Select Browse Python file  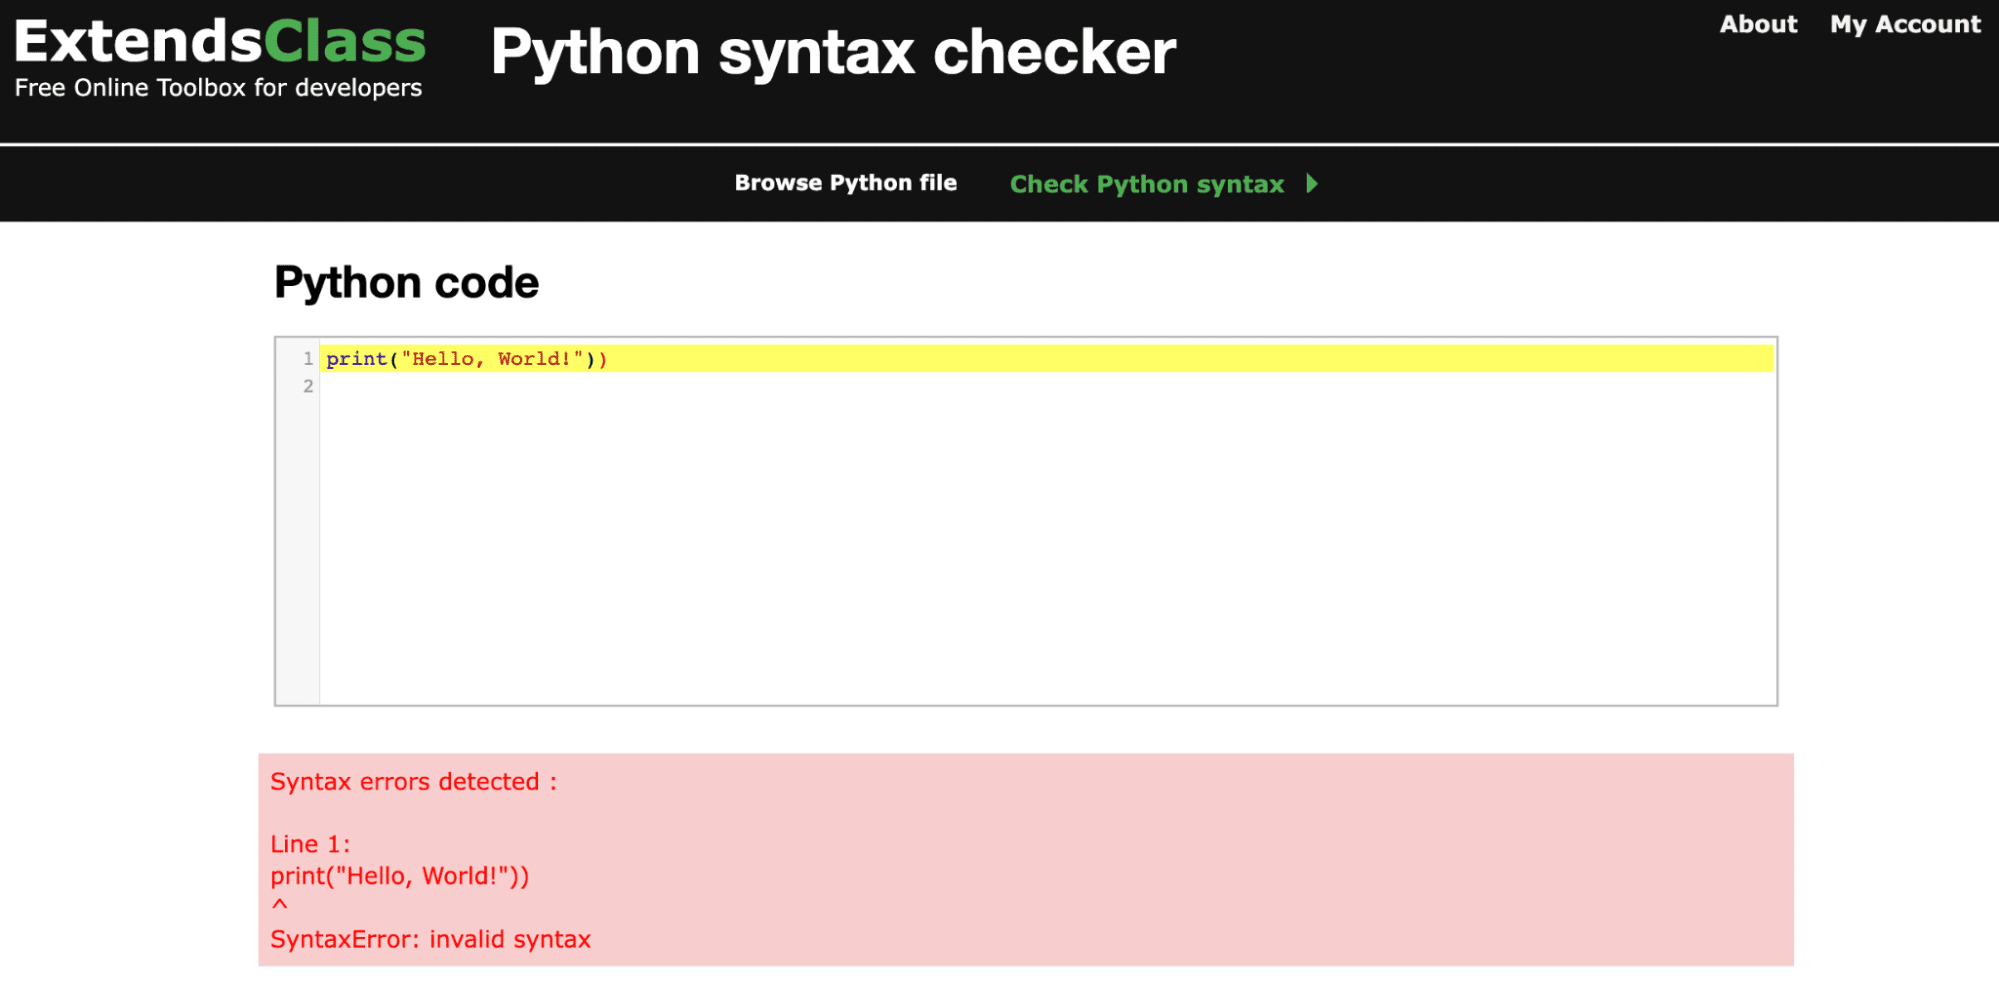845,183
